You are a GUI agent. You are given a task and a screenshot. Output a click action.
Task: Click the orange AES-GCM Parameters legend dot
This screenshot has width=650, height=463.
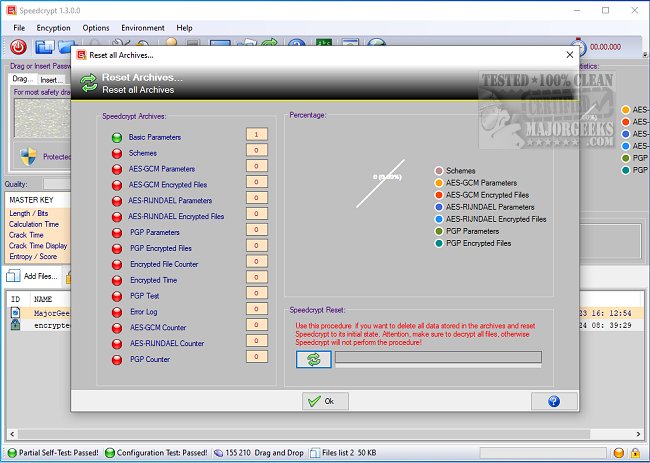pyautogui.click(x=439, y=183)
